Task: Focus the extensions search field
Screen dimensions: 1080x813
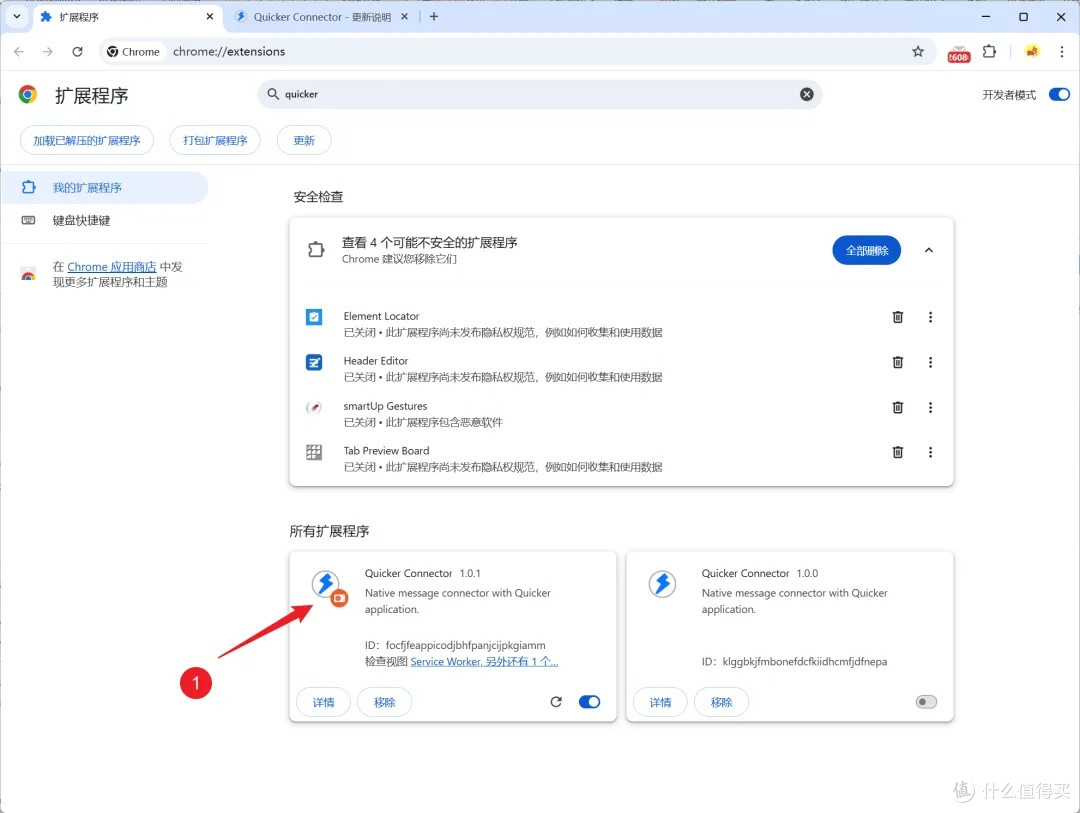Action: pos(540,94)
